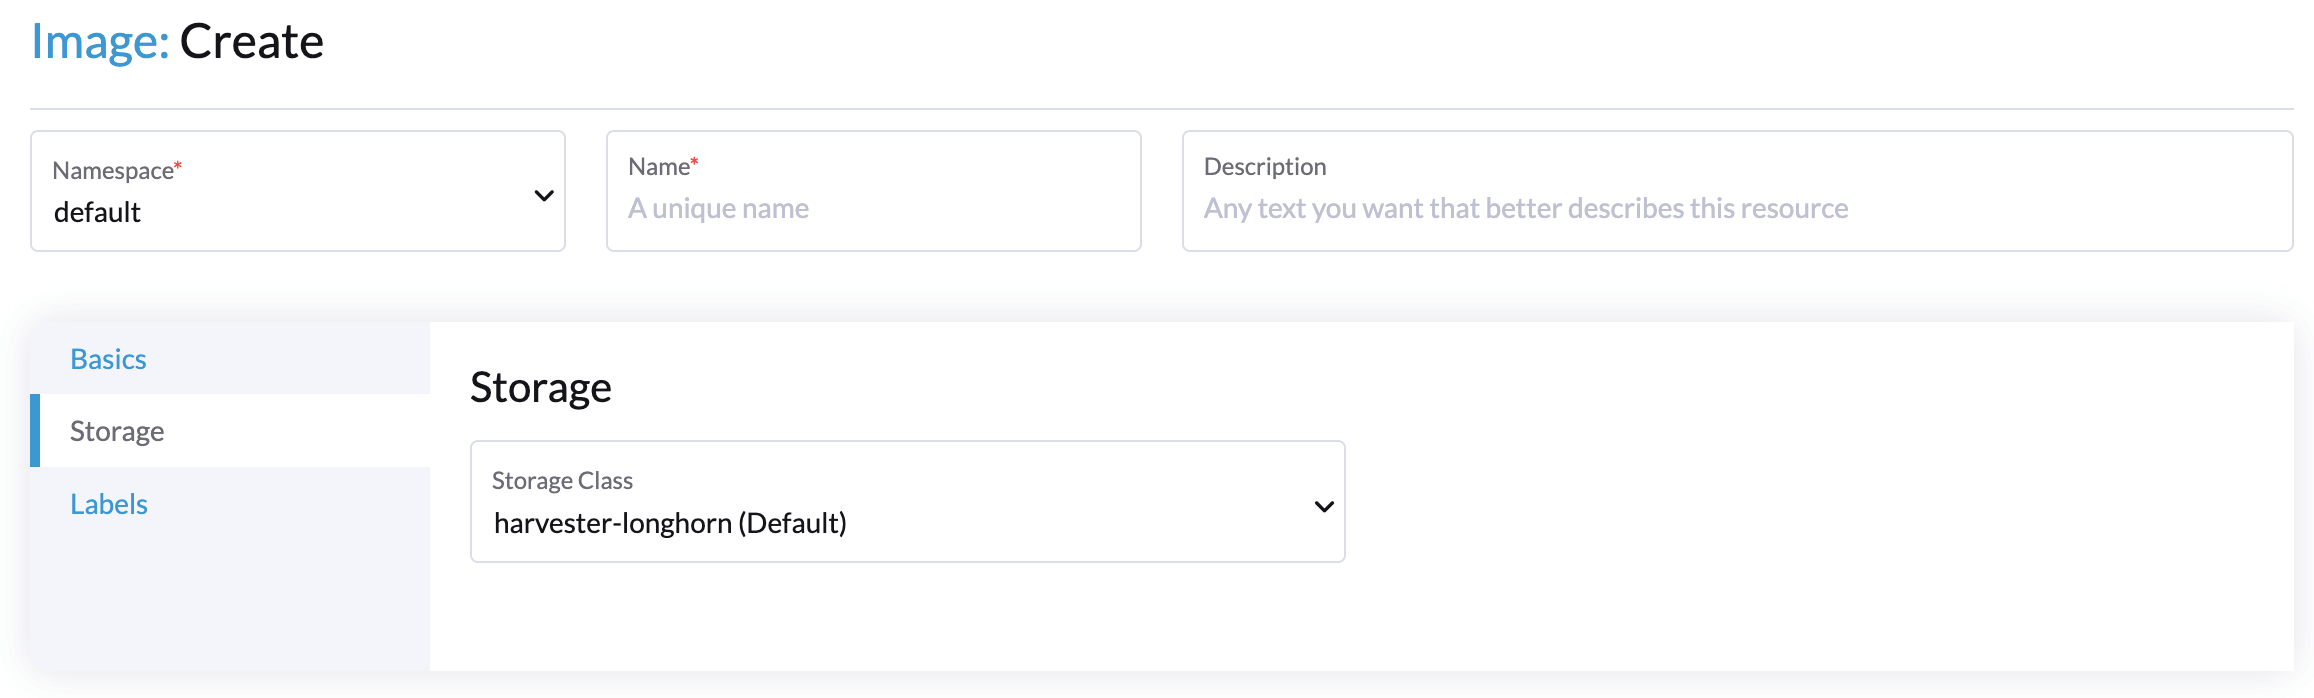Click the "A unique name" placeholder

coord(718,208)
